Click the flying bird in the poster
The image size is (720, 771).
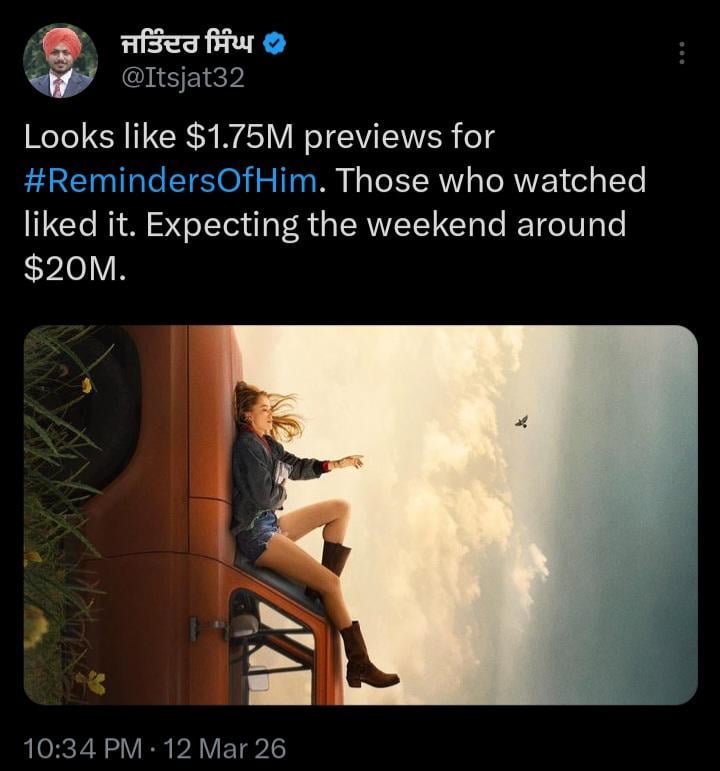point(522,421)
